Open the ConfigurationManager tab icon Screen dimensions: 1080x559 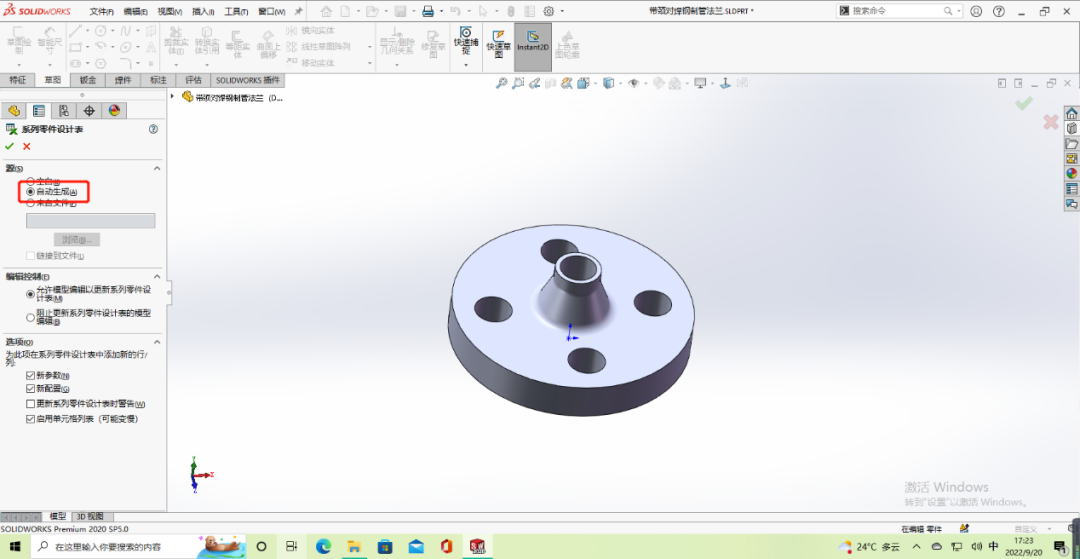64,111
